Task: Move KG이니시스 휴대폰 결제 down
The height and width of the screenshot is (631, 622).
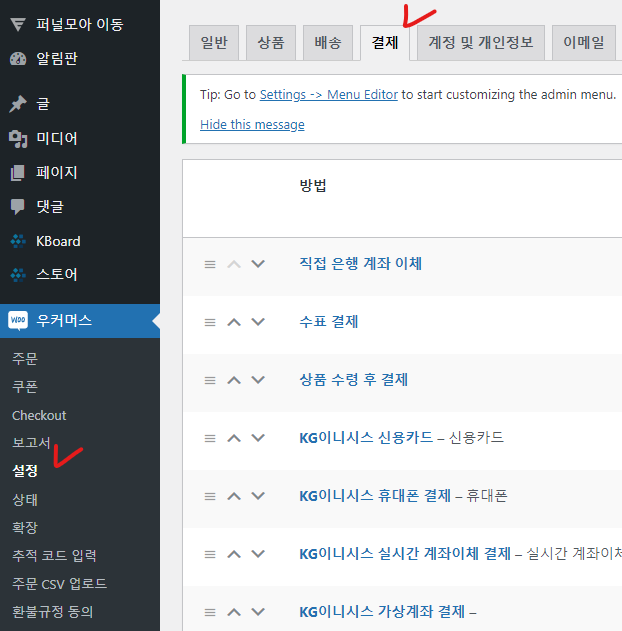Action: point(258,496)
